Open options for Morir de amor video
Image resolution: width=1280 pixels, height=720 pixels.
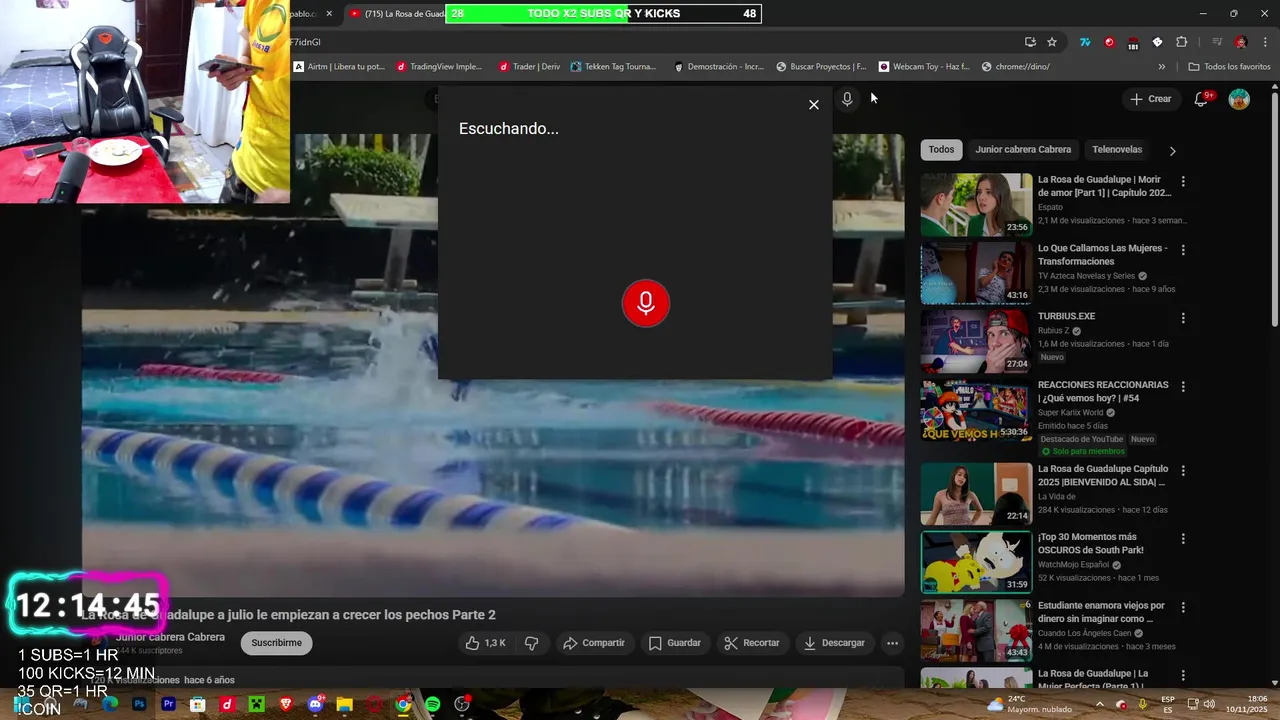click(x=1183, y=182)
